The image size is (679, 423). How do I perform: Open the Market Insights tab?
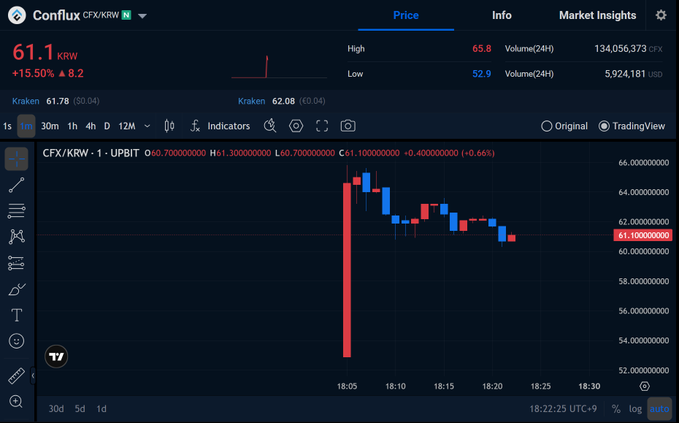tap(598, 16)
